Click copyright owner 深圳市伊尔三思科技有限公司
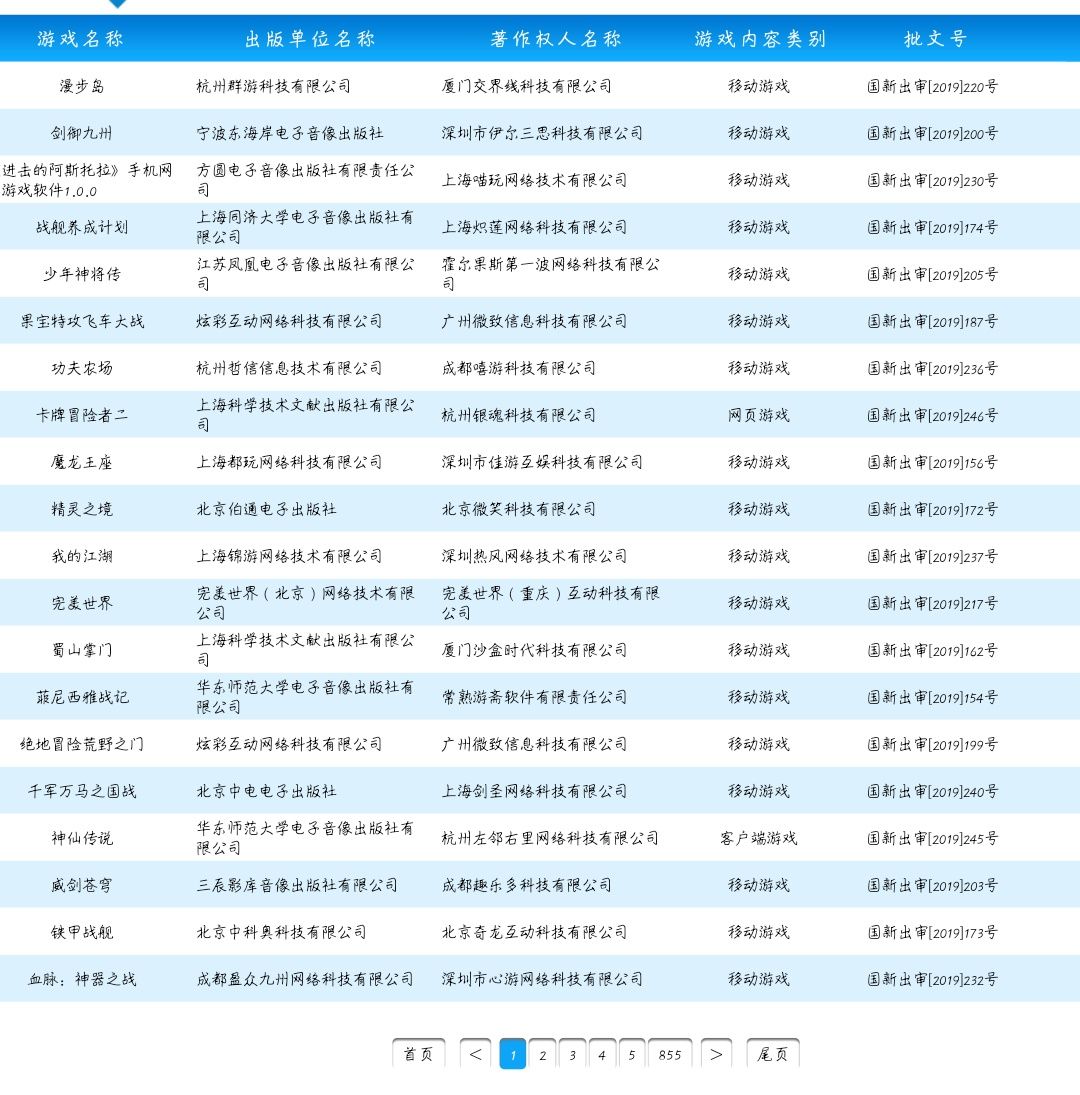1080x1095 pixels. (x=542, y=133)
